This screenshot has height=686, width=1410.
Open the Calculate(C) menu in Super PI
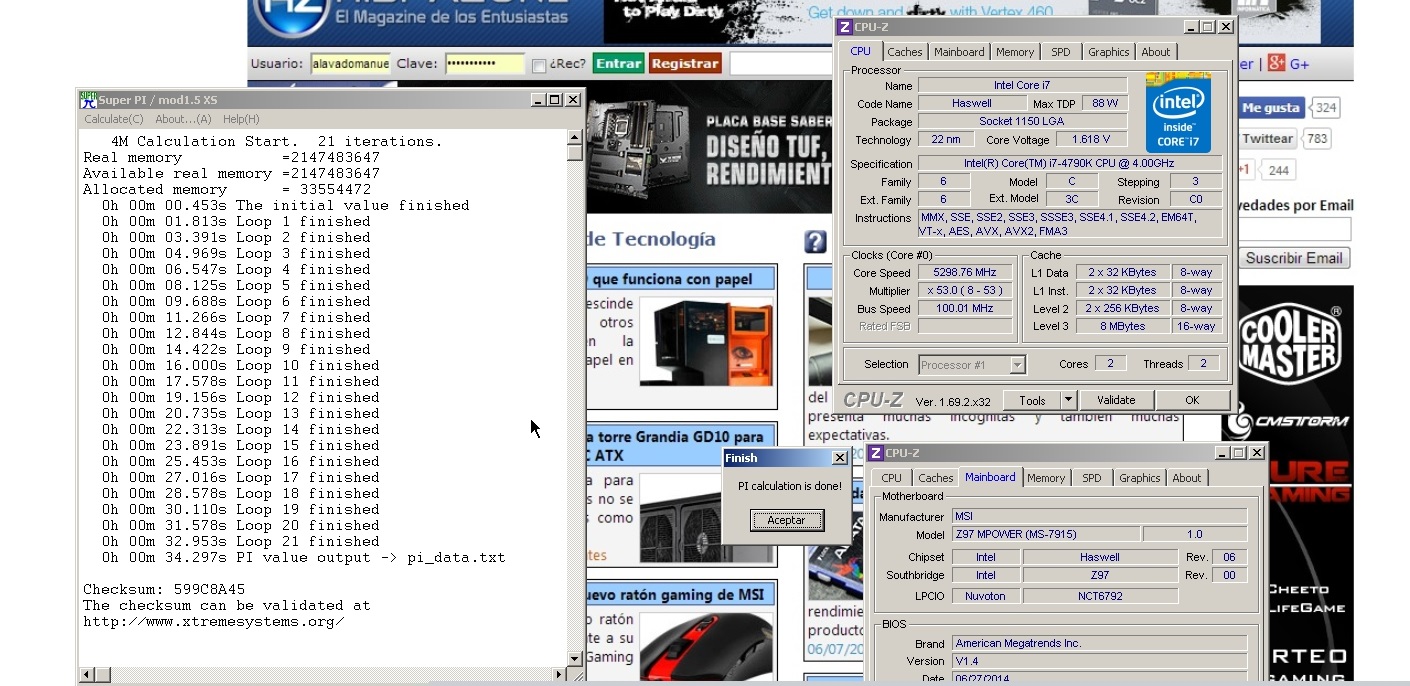pos(113,119)
